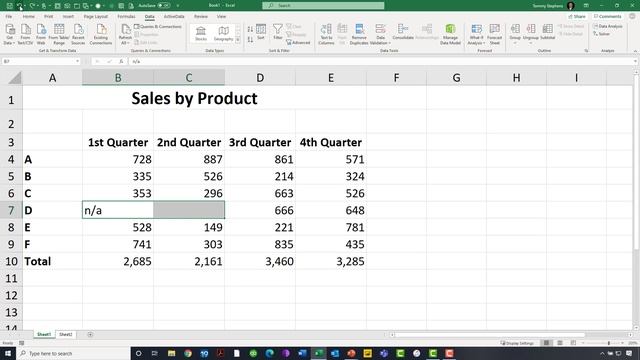Expand the formula bar

pos(635,61)
